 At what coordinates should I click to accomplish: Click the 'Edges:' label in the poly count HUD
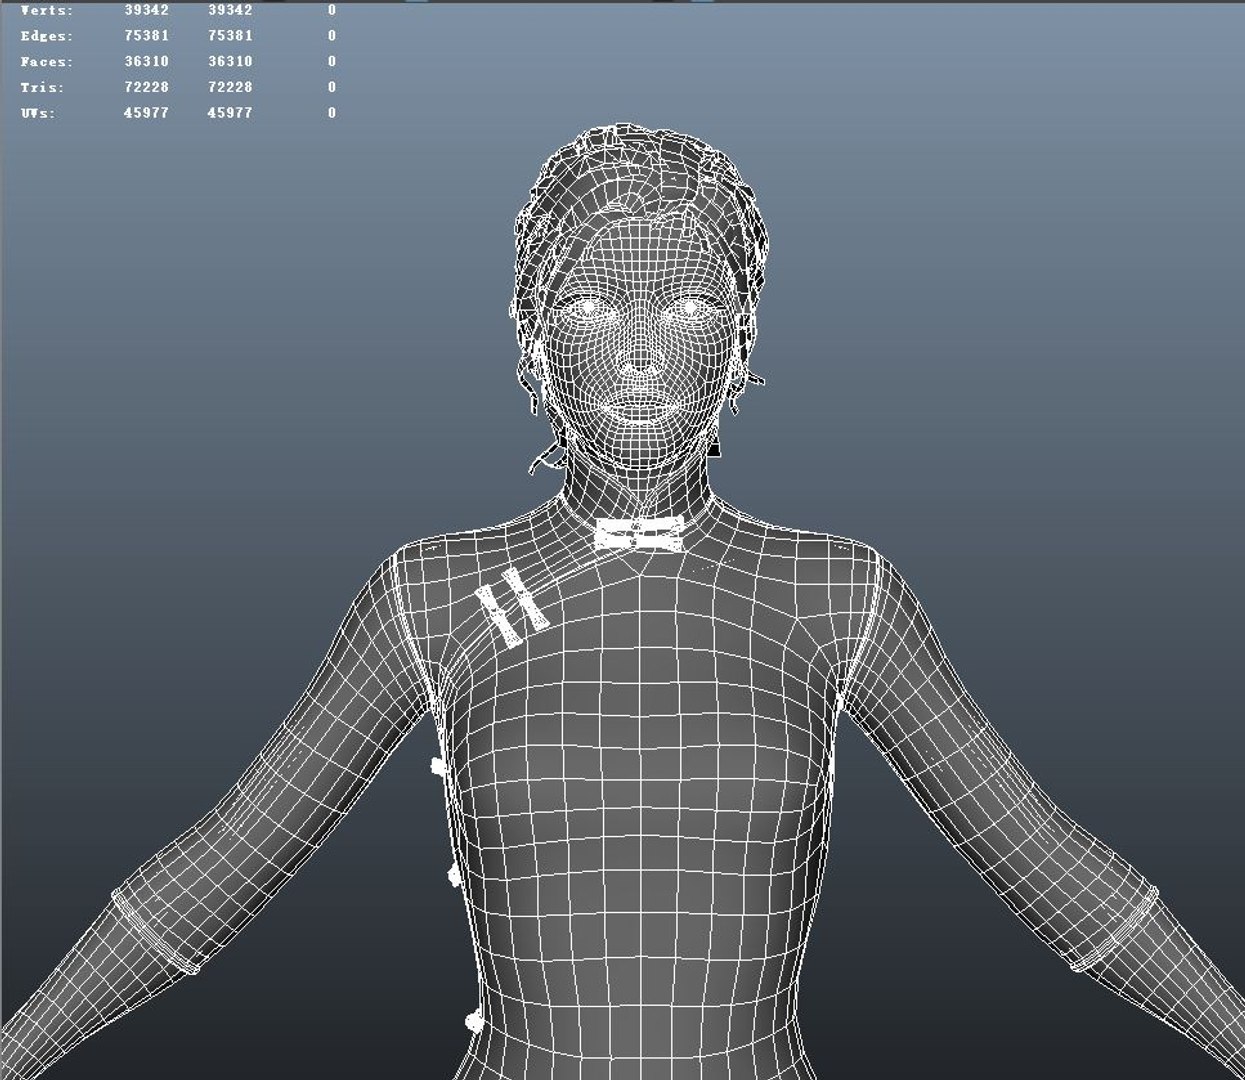[47, 36]
